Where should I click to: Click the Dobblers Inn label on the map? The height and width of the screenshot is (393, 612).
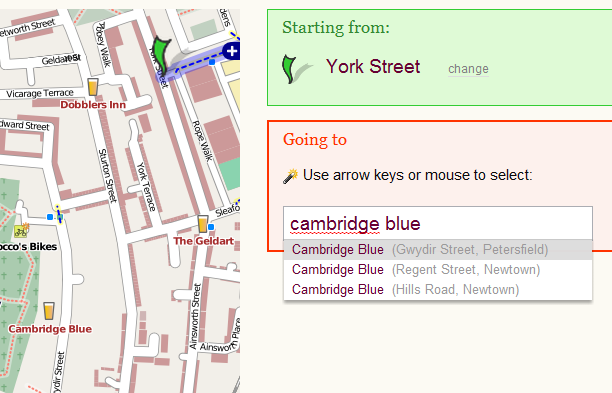pos(93,105)
